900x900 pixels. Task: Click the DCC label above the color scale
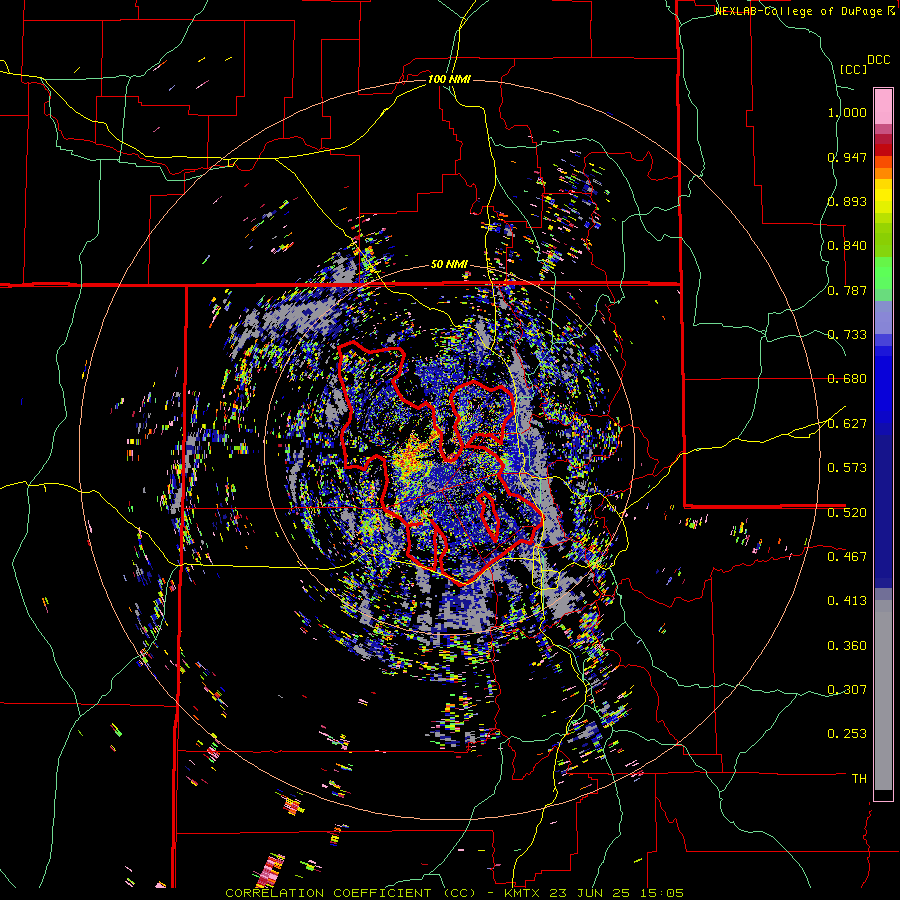[878, 60]
